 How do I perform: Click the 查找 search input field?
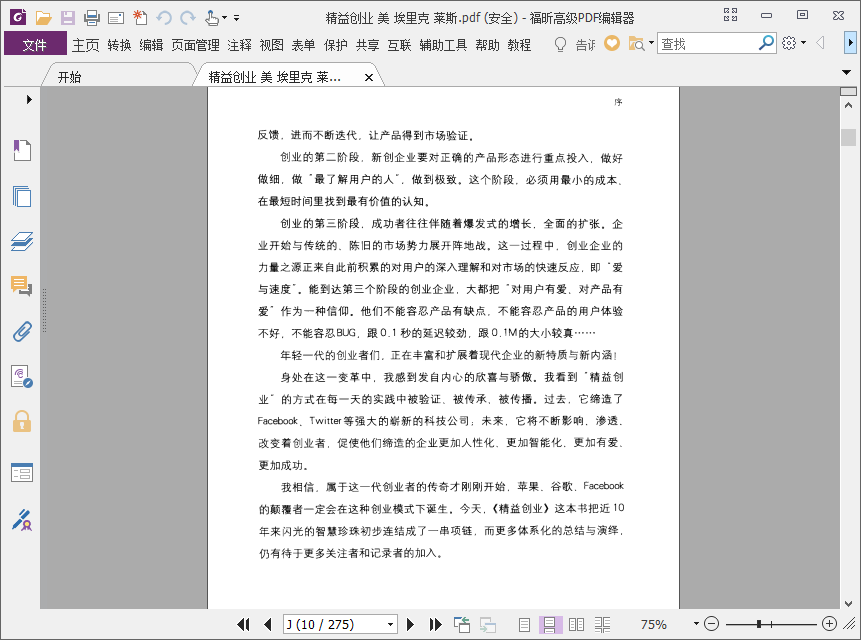(x=708, y=43)
